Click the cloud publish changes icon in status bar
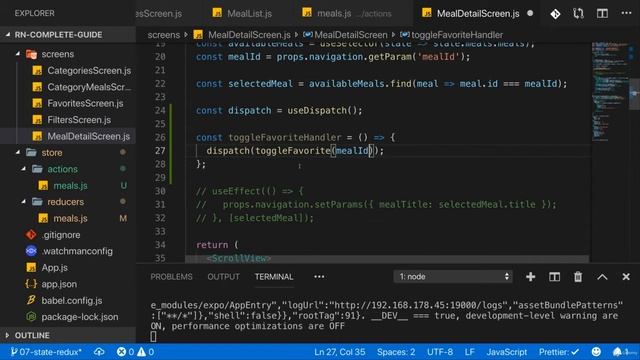Image resolution: width=640 pixels, height=360 pixels. point(99,352)
